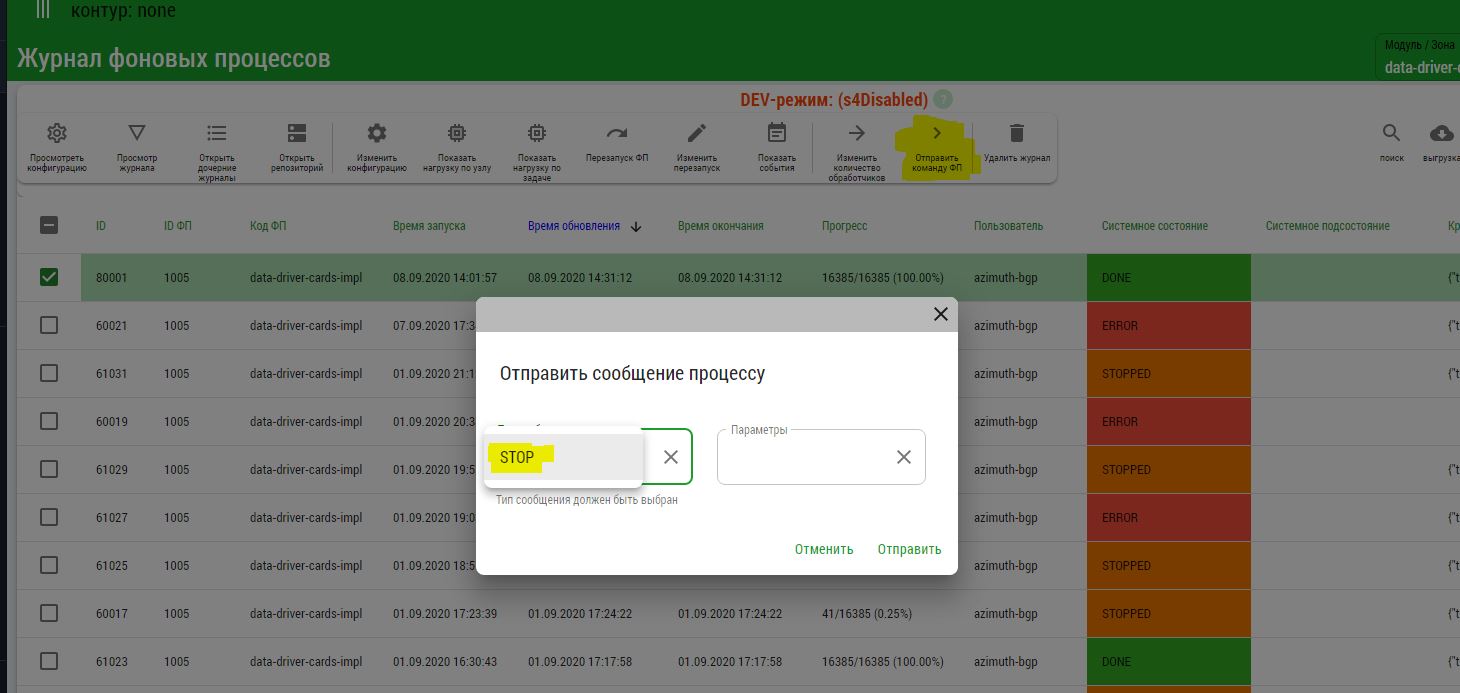Click 'Открыть дочерние журналы' list icon
This screenshot has height=693, width=1460.
(x=217, y=134)
